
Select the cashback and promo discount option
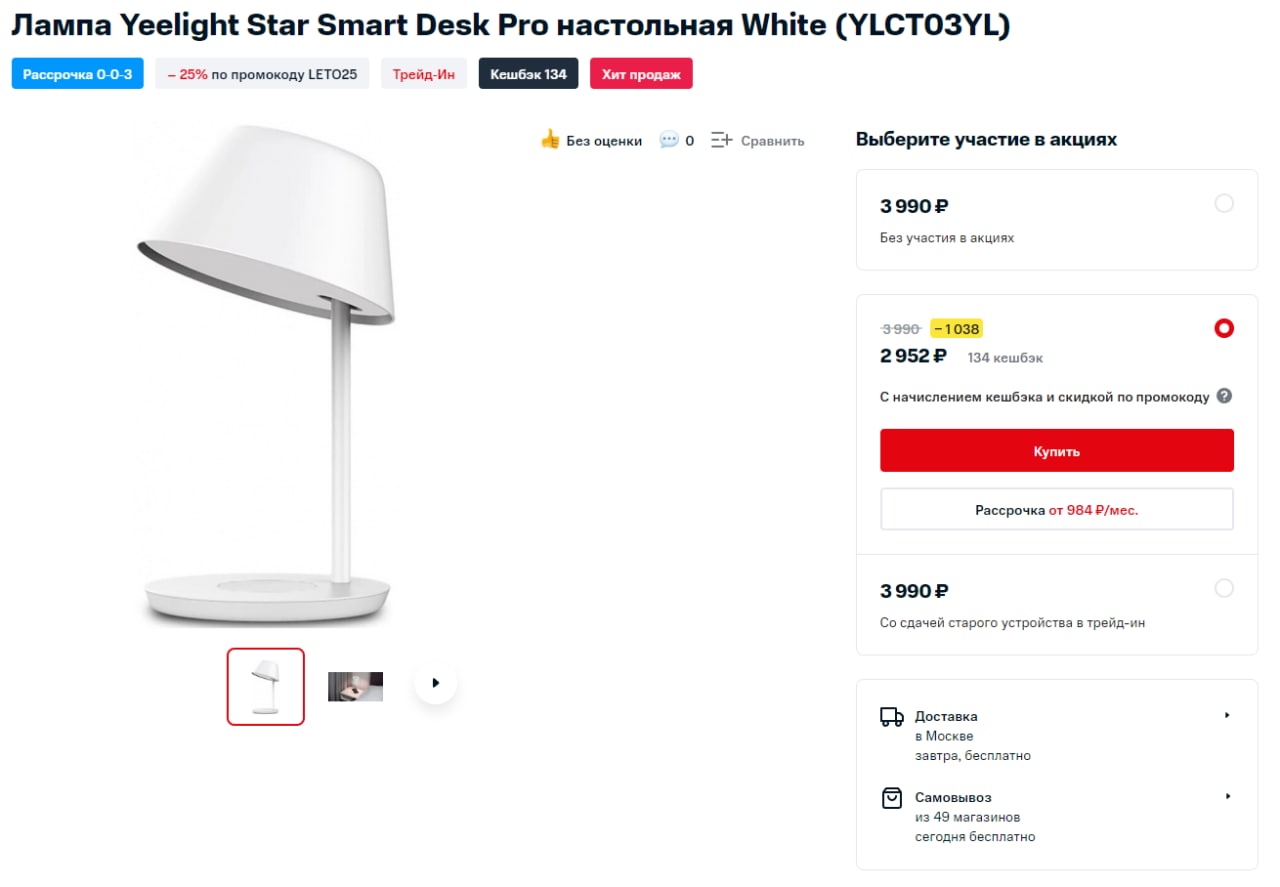[1224, 328]
